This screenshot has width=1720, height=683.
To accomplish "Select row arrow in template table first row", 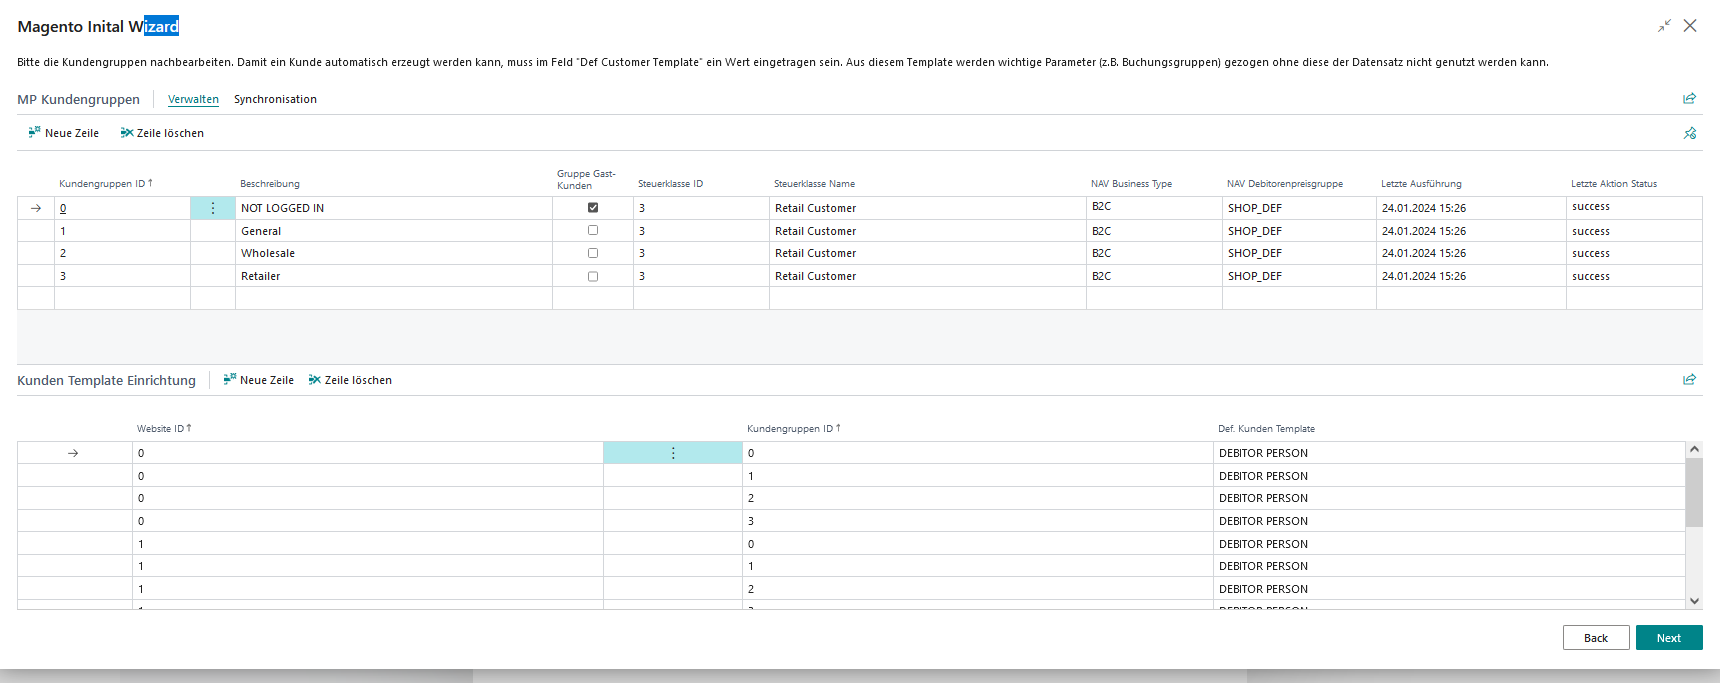I will click(x=73, y=453).
